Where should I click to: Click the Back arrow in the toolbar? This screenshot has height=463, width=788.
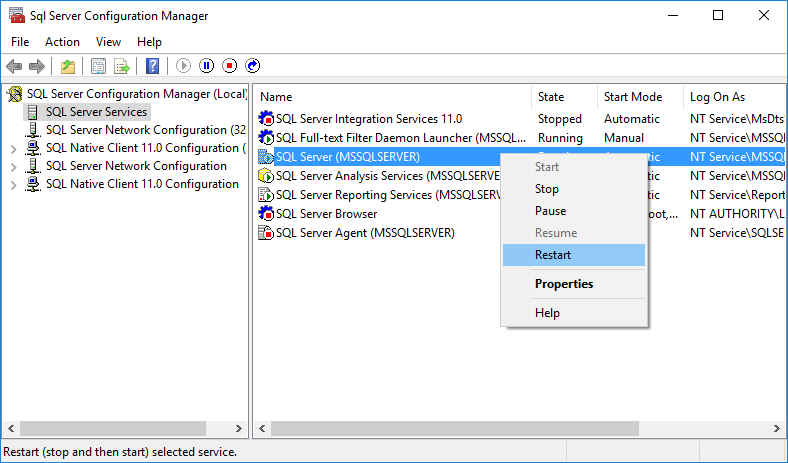[x=14, y=66]
